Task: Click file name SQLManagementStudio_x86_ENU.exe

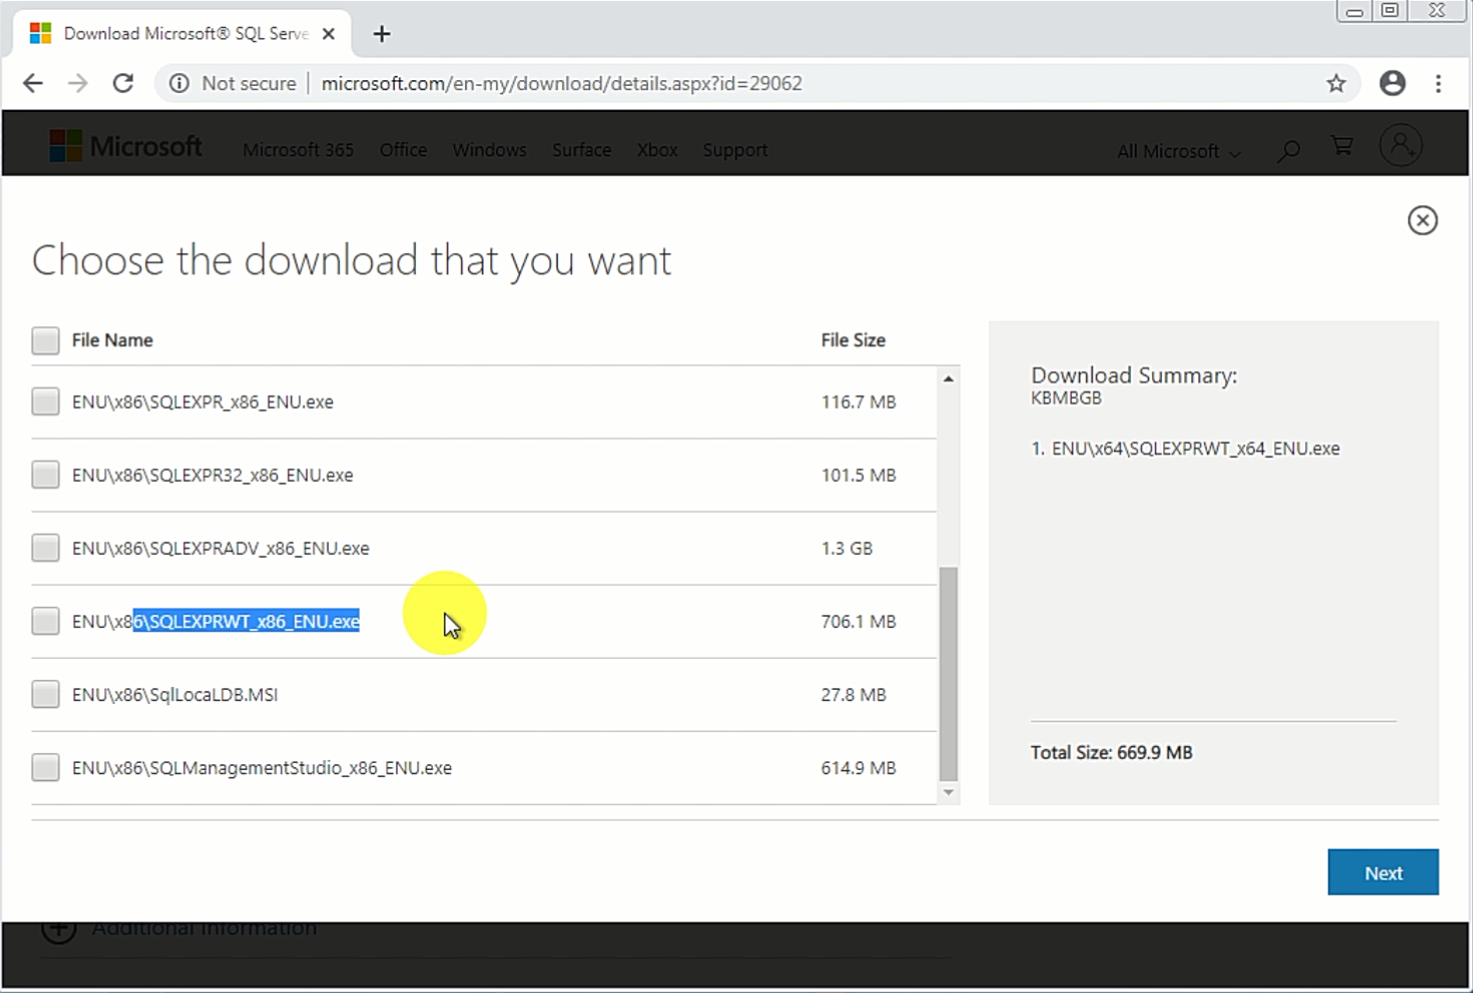Action: point(262,768)
